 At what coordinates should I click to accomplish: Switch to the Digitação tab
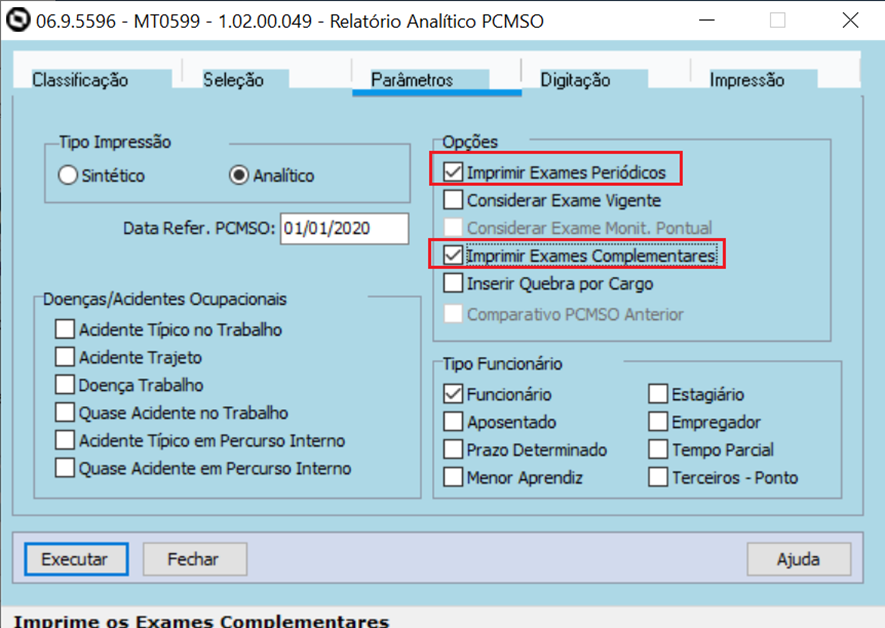[x=575, y=79]
